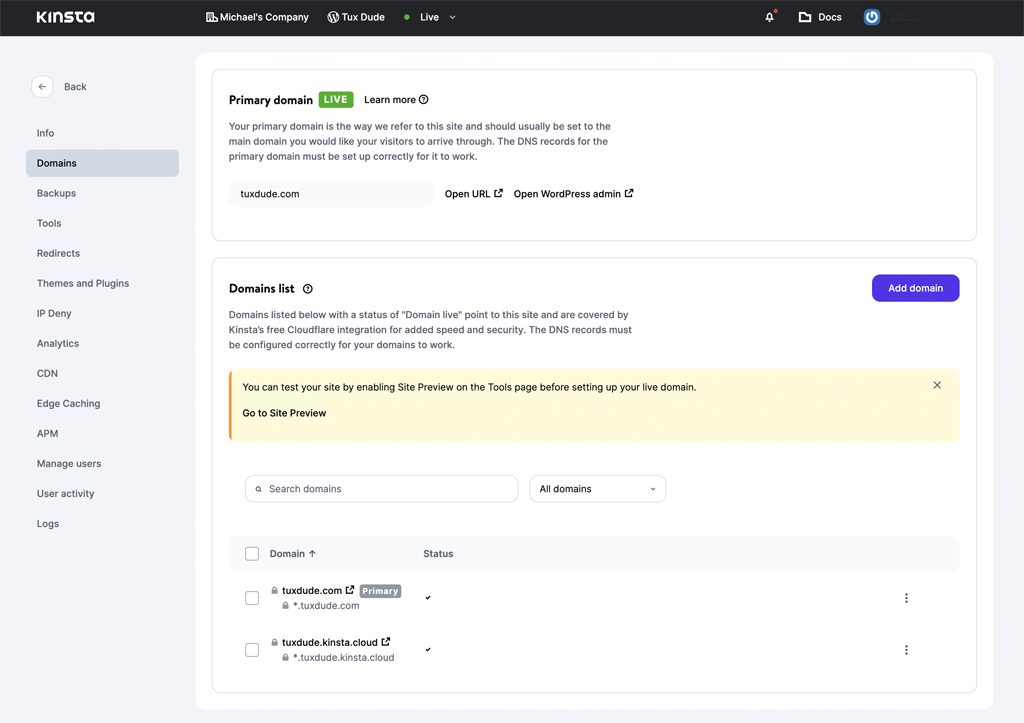The height and width of the screenshot is (723, 1024).
Task: Click the *.tuxdude.kinsta.cloud wildcard entry
Action: (x=344, y=658)
